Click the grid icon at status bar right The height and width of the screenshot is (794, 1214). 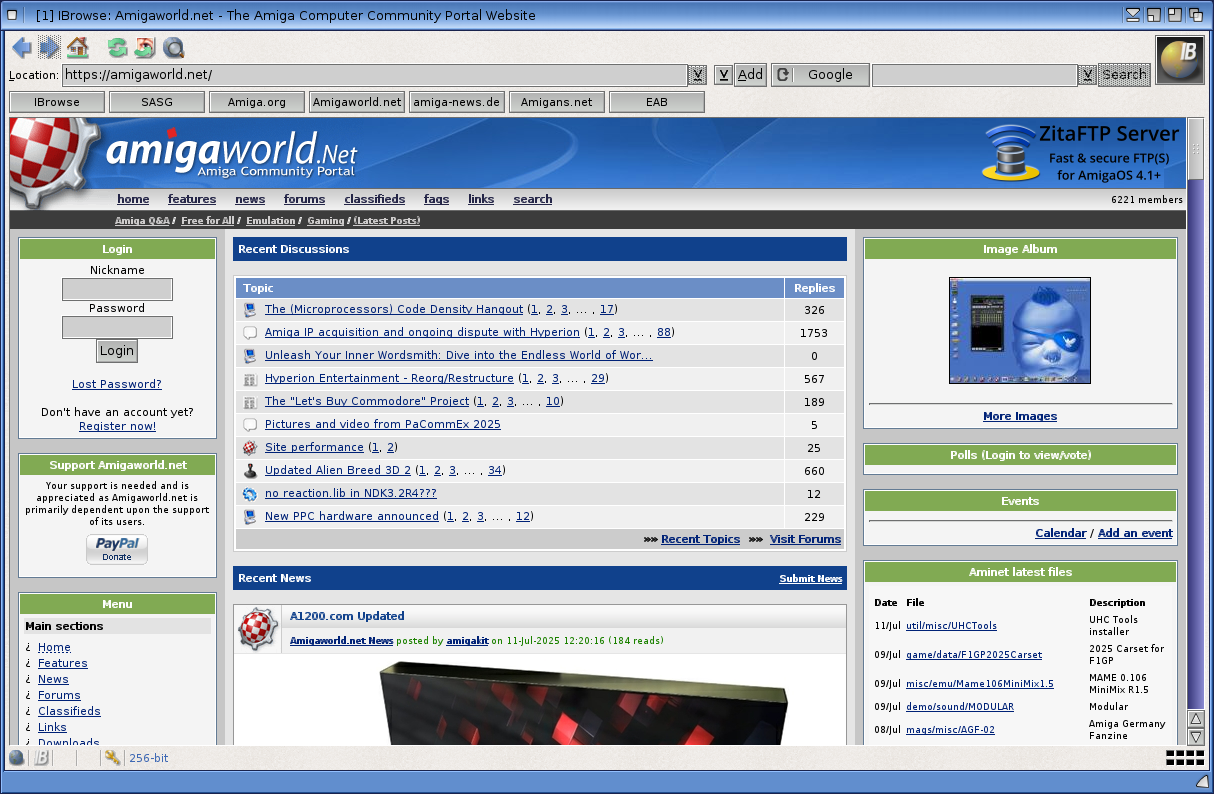coord(1184,758)
